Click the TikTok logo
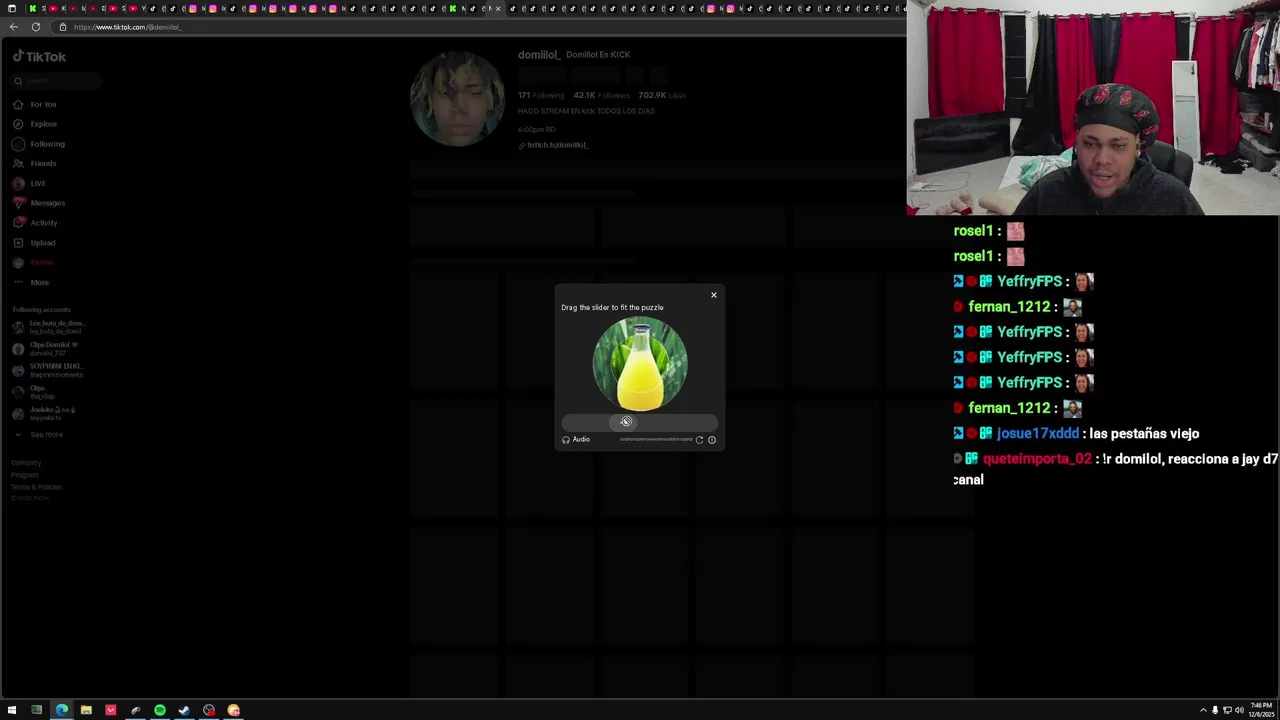The height and width of the screenshot is (720, 1280). (40, 57)
